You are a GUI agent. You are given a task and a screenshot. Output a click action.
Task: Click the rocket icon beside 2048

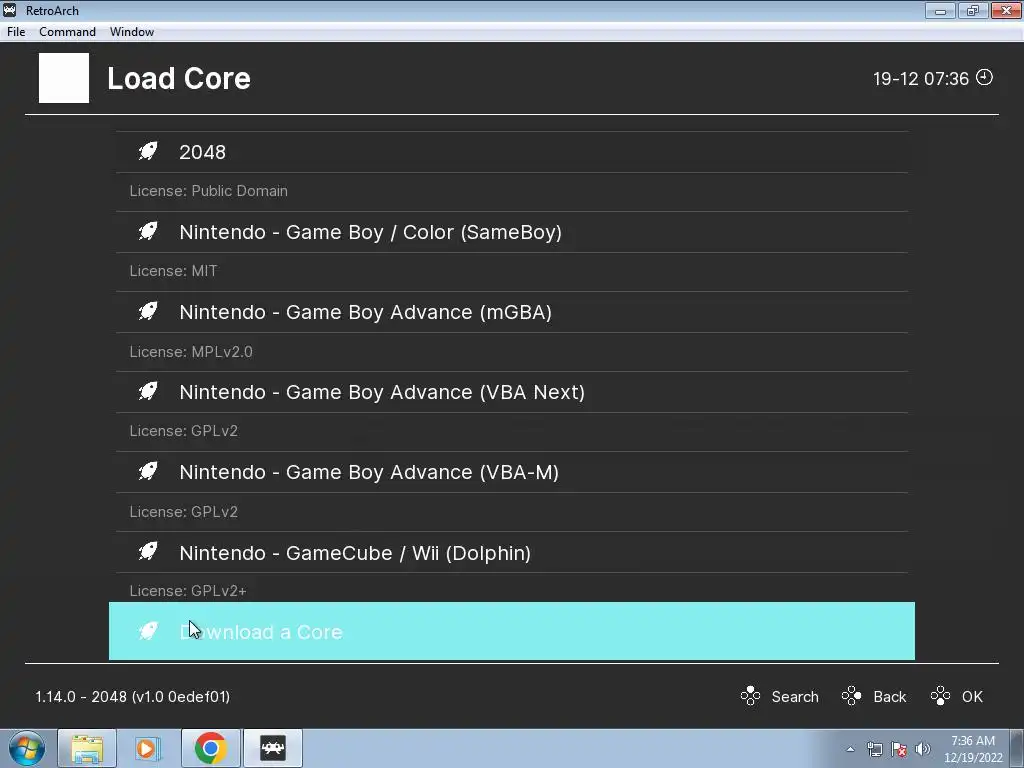148,152
